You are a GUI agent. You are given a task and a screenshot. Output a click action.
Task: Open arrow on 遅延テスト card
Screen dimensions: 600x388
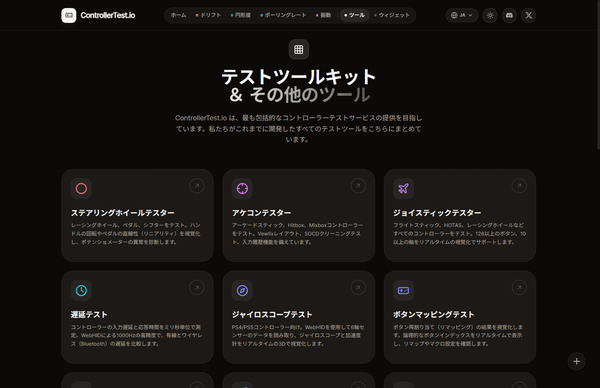pyautogui.click(x=197, y=288)
